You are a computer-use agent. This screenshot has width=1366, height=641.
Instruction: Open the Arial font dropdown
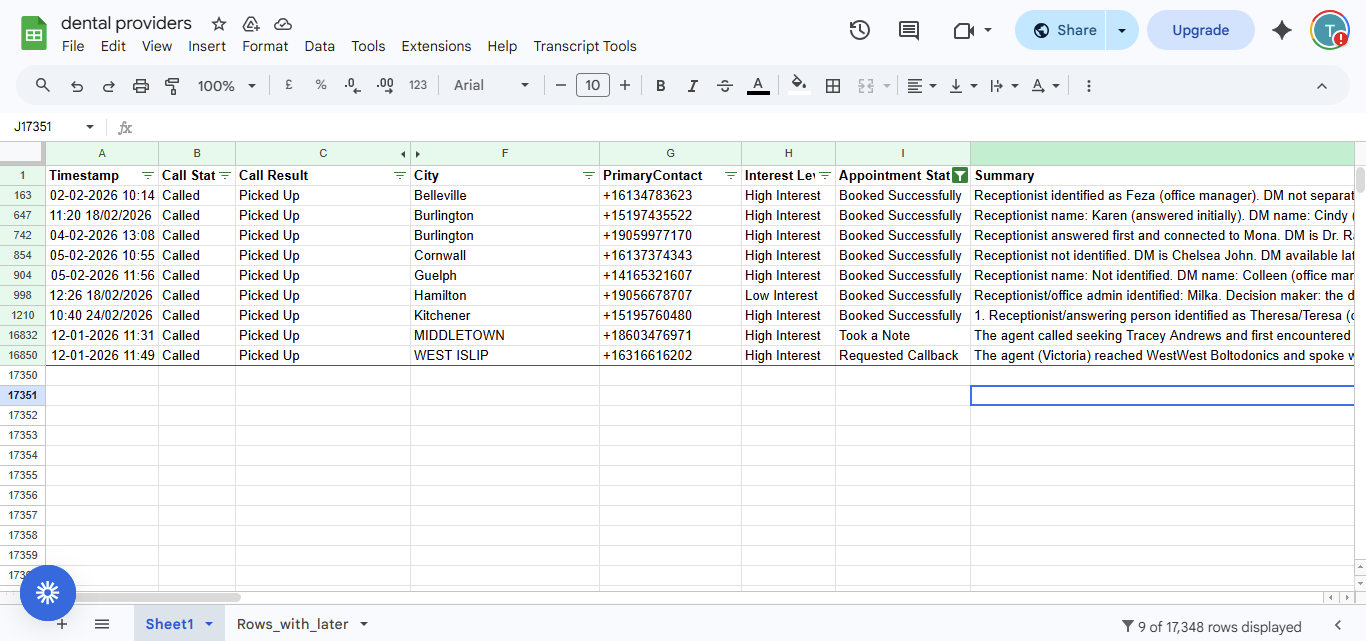click(491, 86)
